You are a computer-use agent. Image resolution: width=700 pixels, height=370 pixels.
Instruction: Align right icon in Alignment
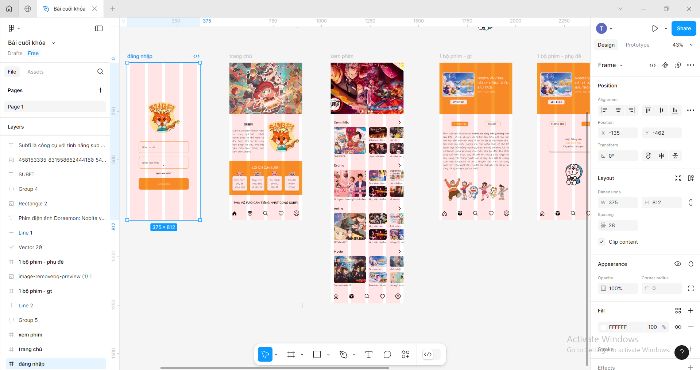coord(631,110)
